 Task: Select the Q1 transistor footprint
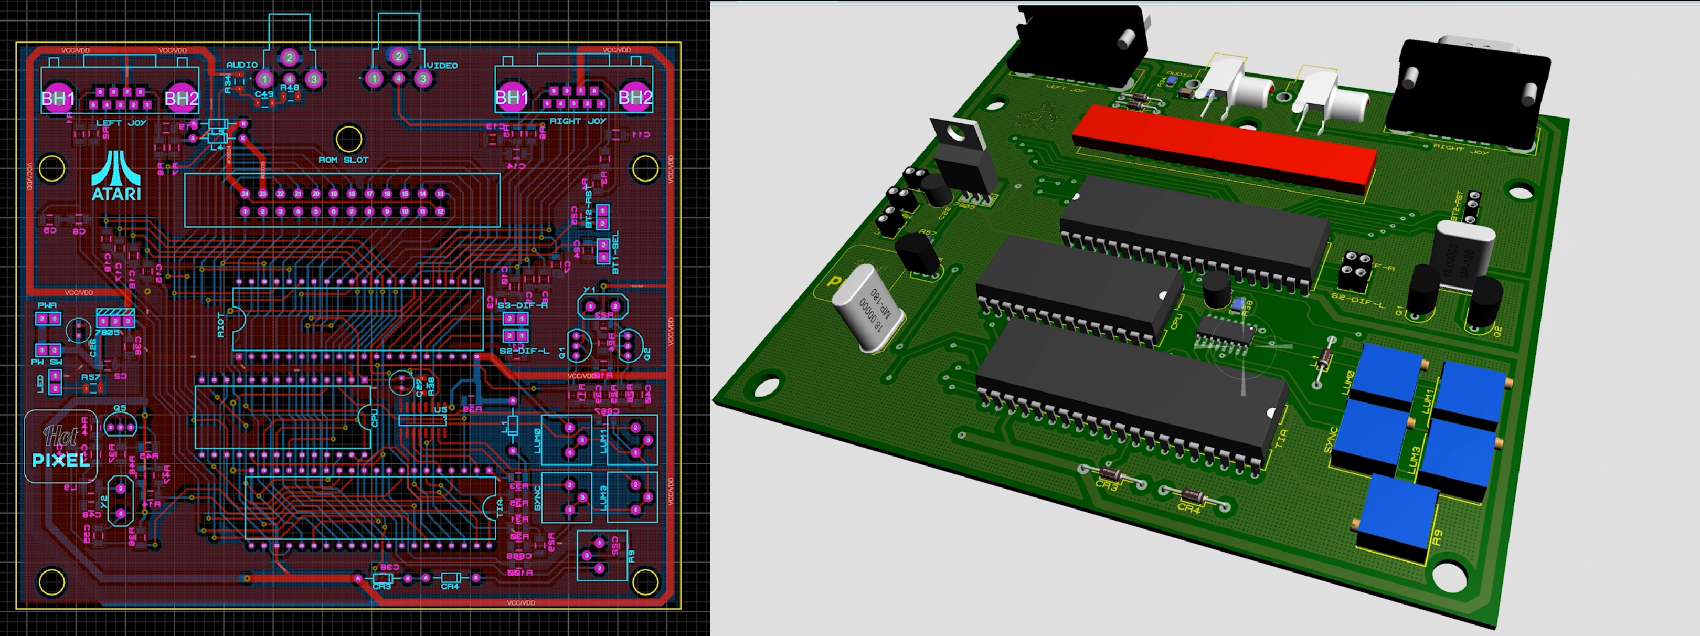coord(578,344)
